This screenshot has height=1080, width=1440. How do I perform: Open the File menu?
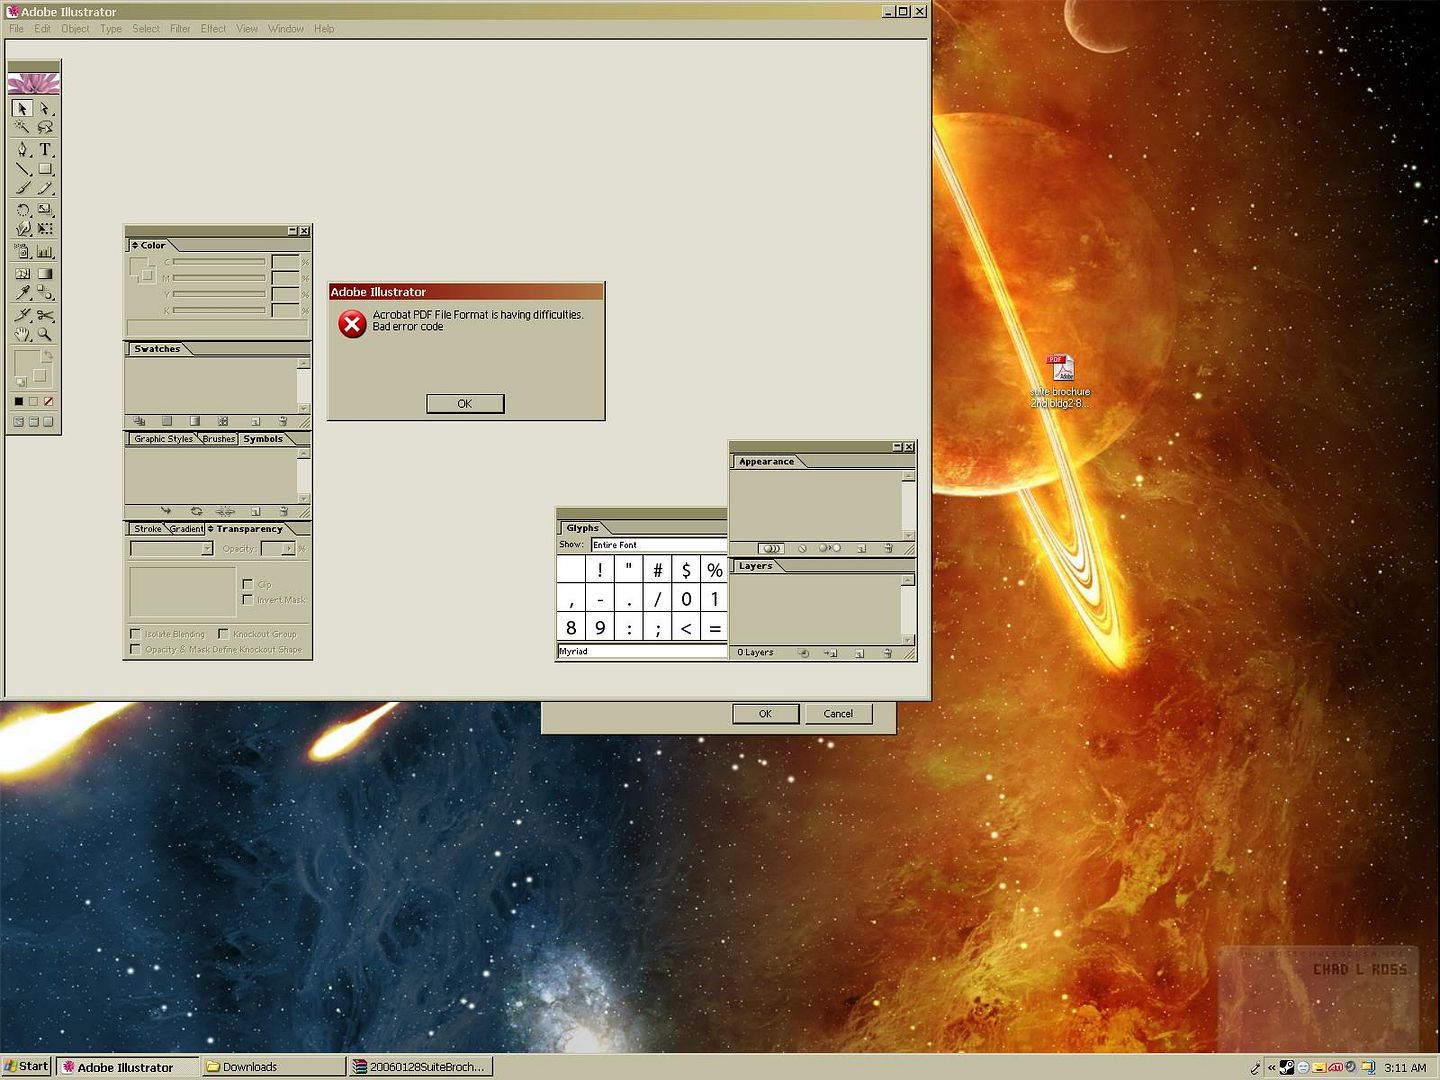[x=16, y=29]
